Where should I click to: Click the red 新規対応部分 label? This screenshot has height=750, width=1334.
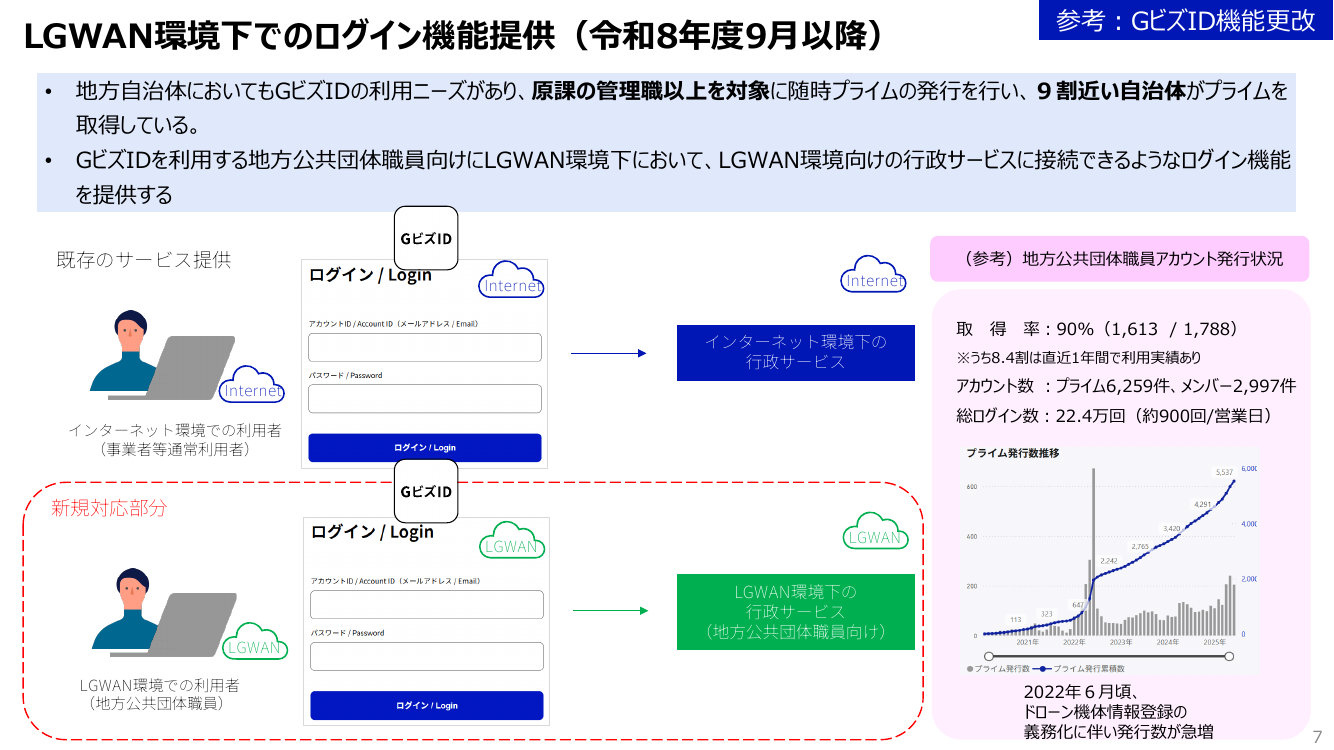[109, 508]
